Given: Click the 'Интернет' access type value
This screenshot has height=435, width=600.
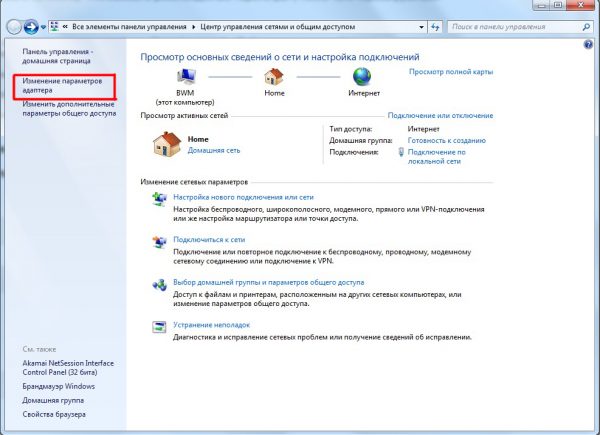Looking at the screenshot, I should click(x=423, y=129).
